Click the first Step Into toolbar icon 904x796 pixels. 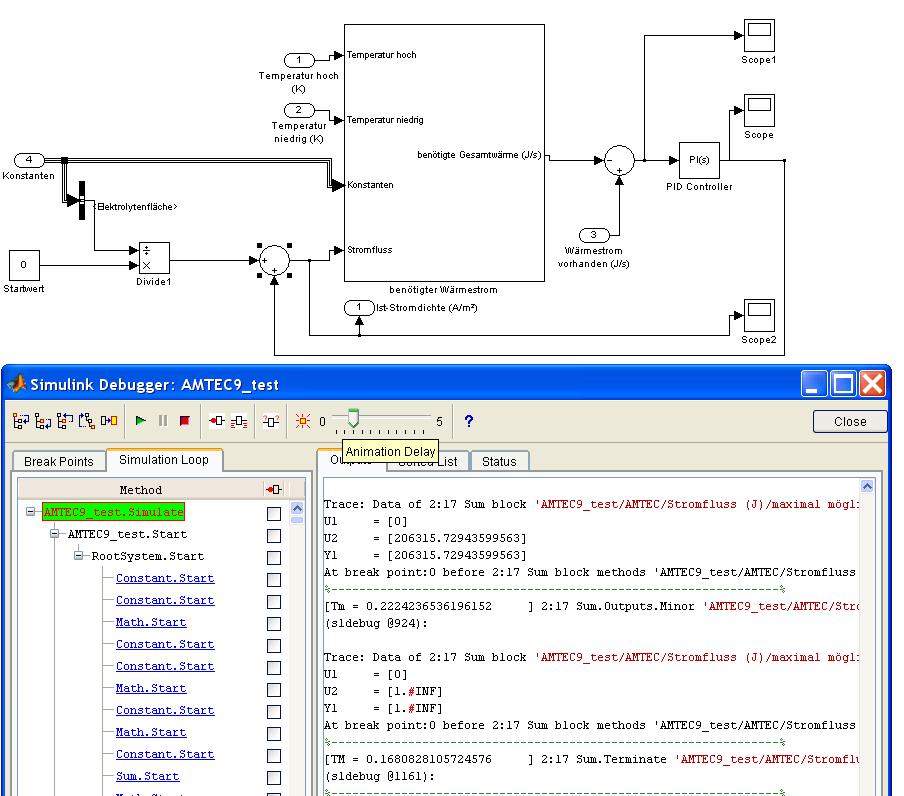20,421
